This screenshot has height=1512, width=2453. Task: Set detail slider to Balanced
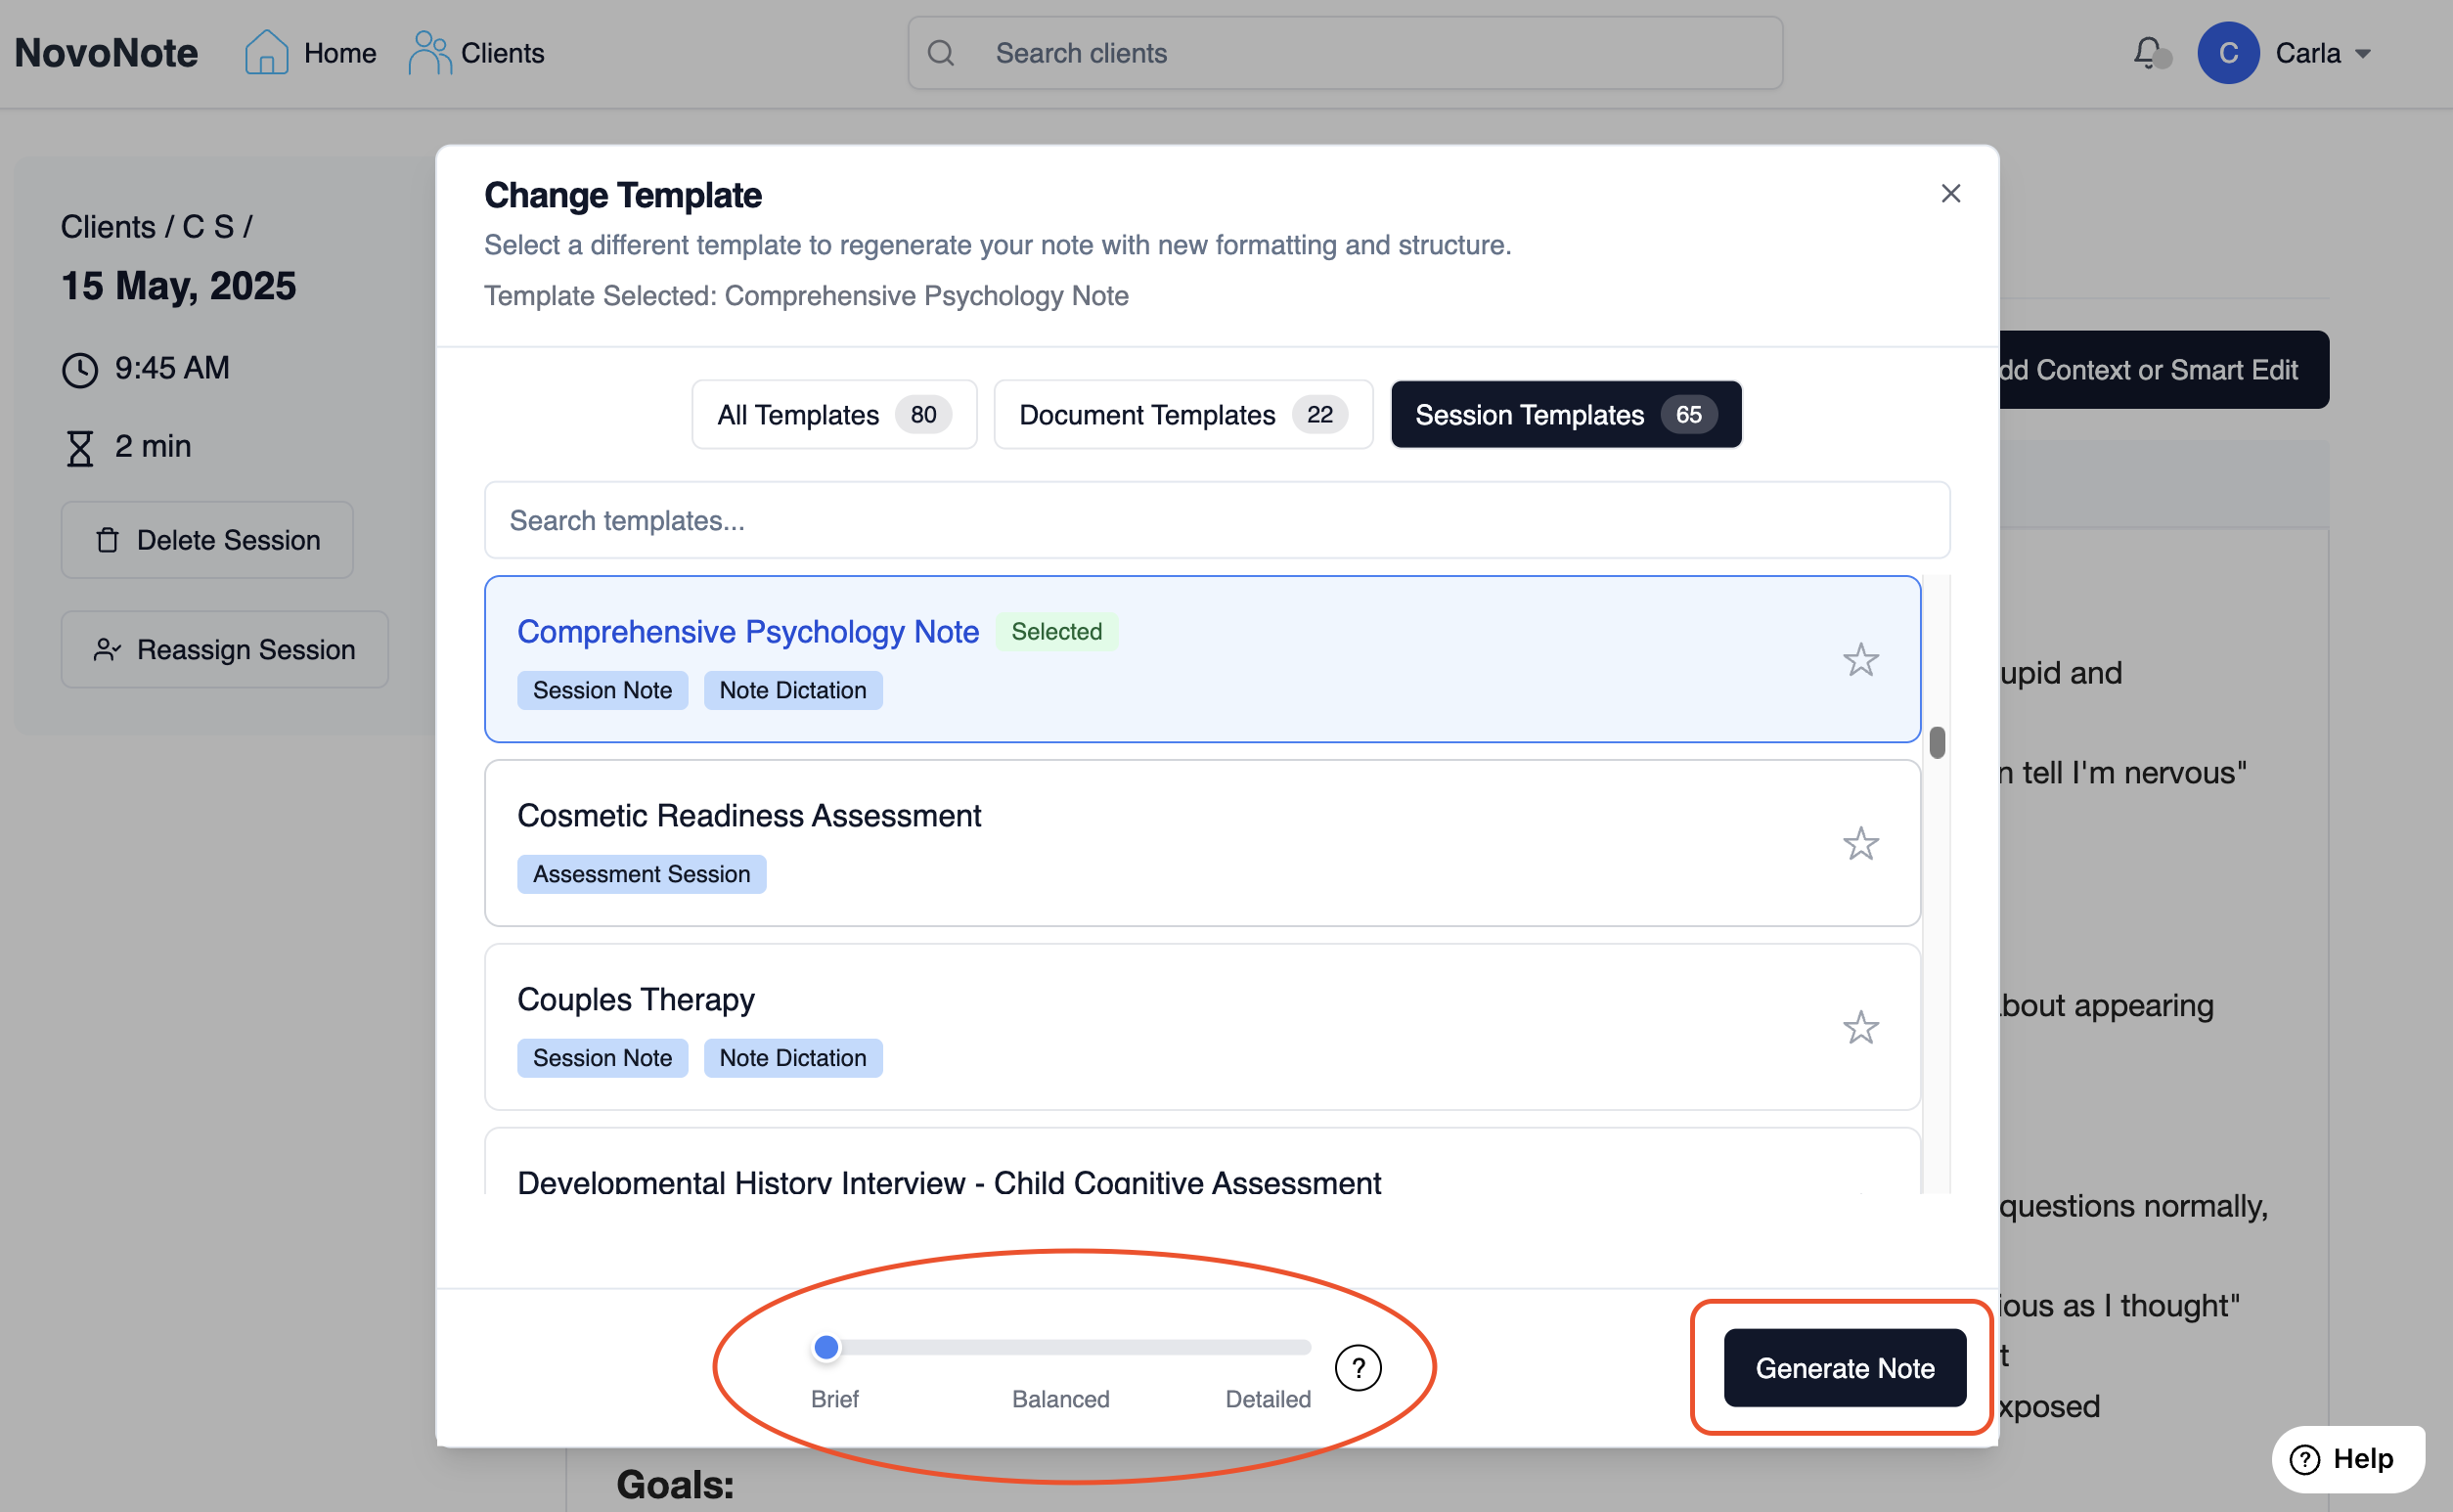click(1061, 1348)
